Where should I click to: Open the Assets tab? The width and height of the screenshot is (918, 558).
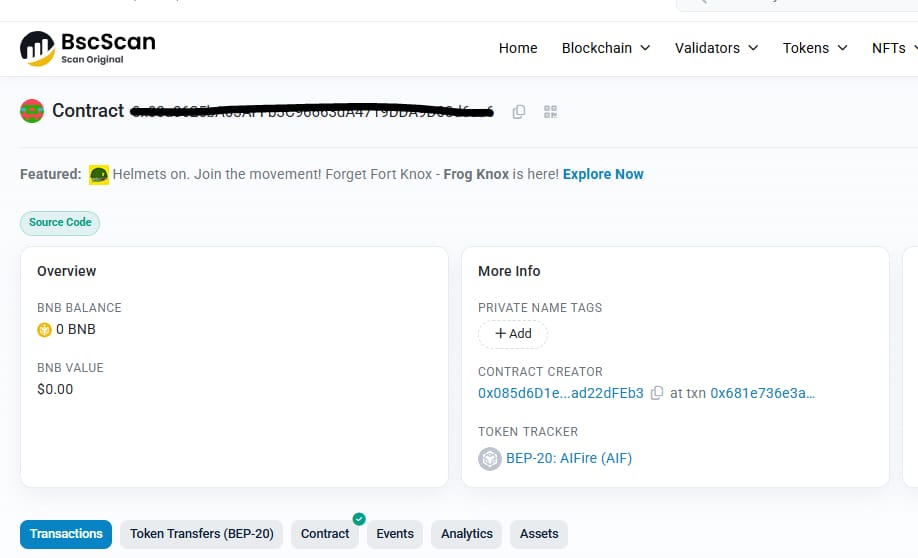click(x=539, y=534)
